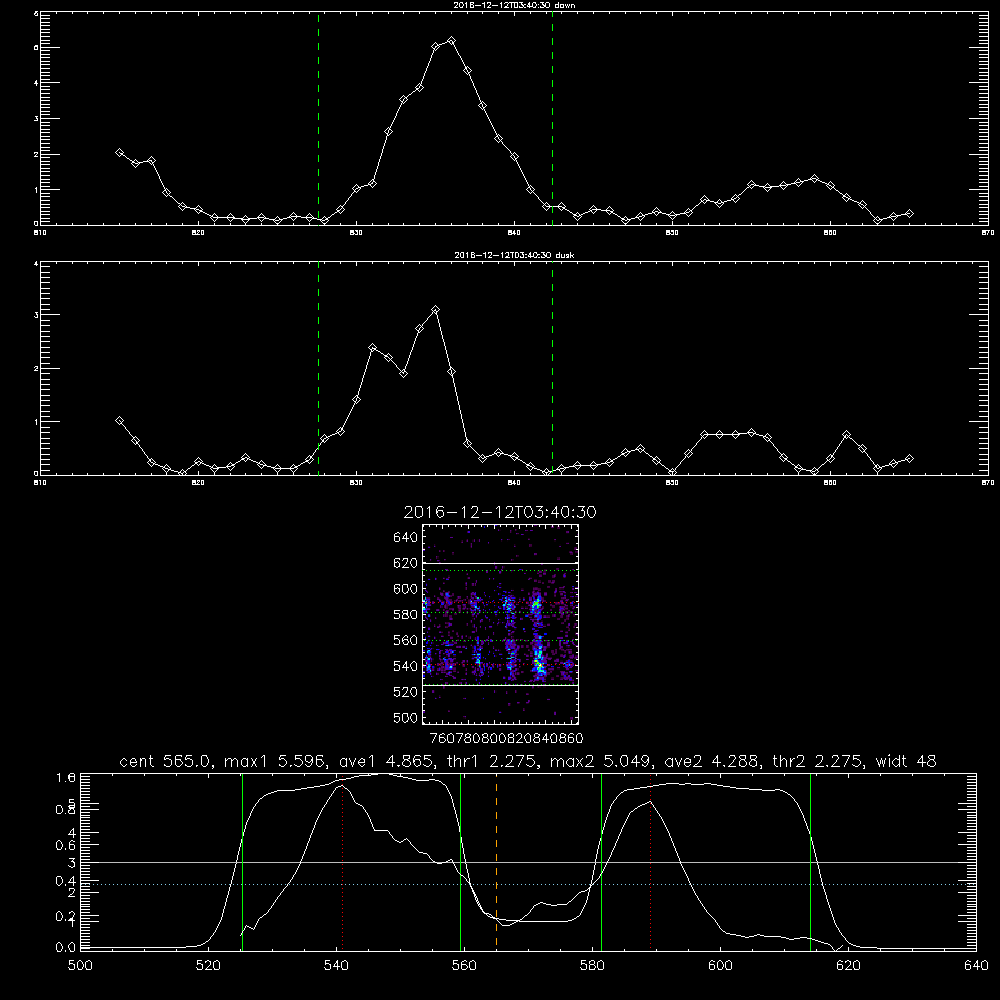Image resolution: width=1000 pixels, height=1000 pixels.
Task: Click the upper solid white line across heat map
Action: pyautogui.click(x=501, y=563)
